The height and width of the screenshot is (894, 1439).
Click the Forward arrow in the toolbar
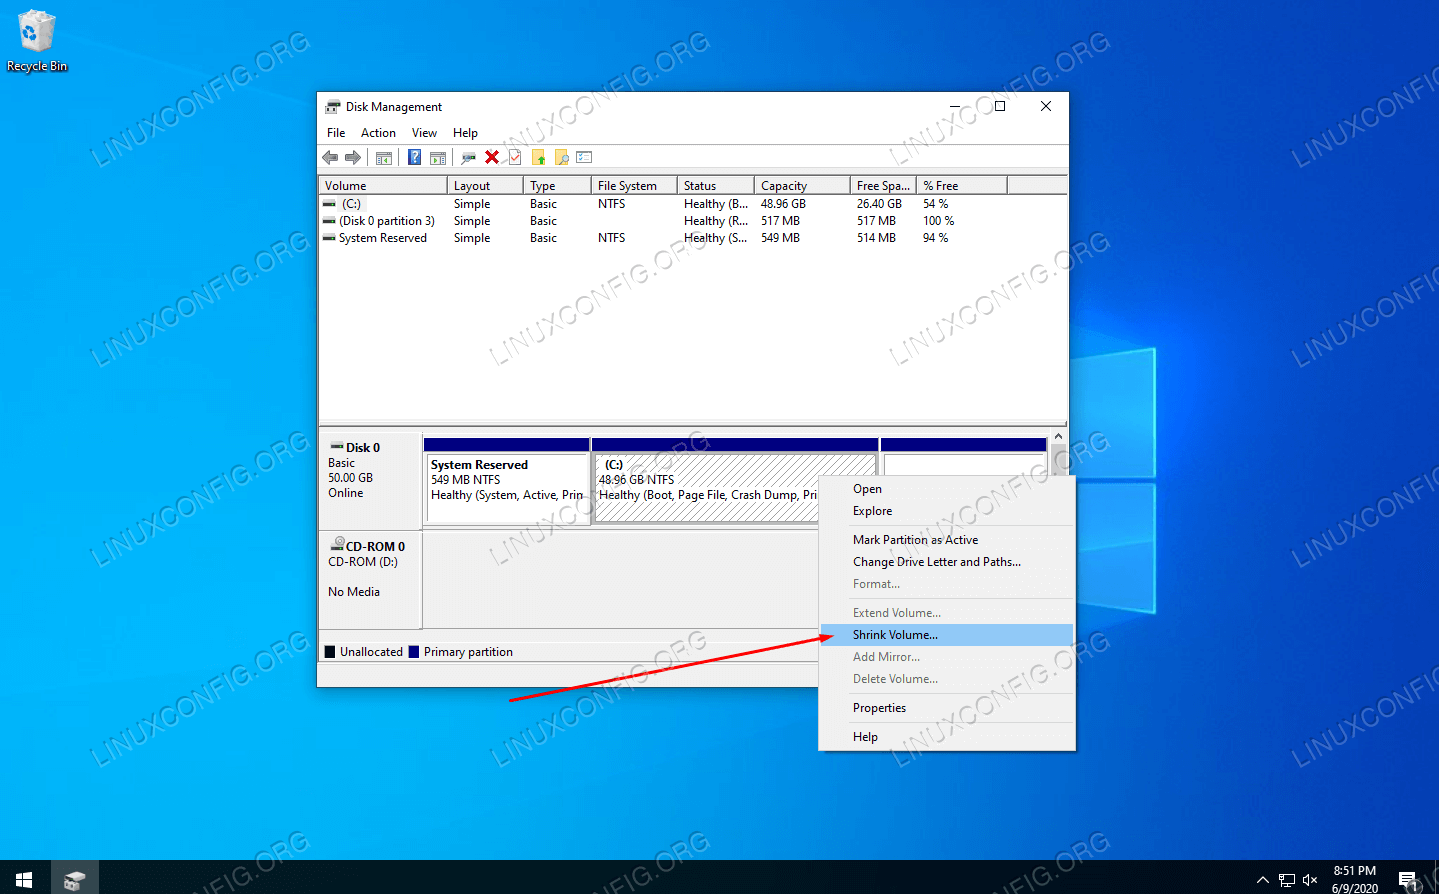tap(353, 157)
